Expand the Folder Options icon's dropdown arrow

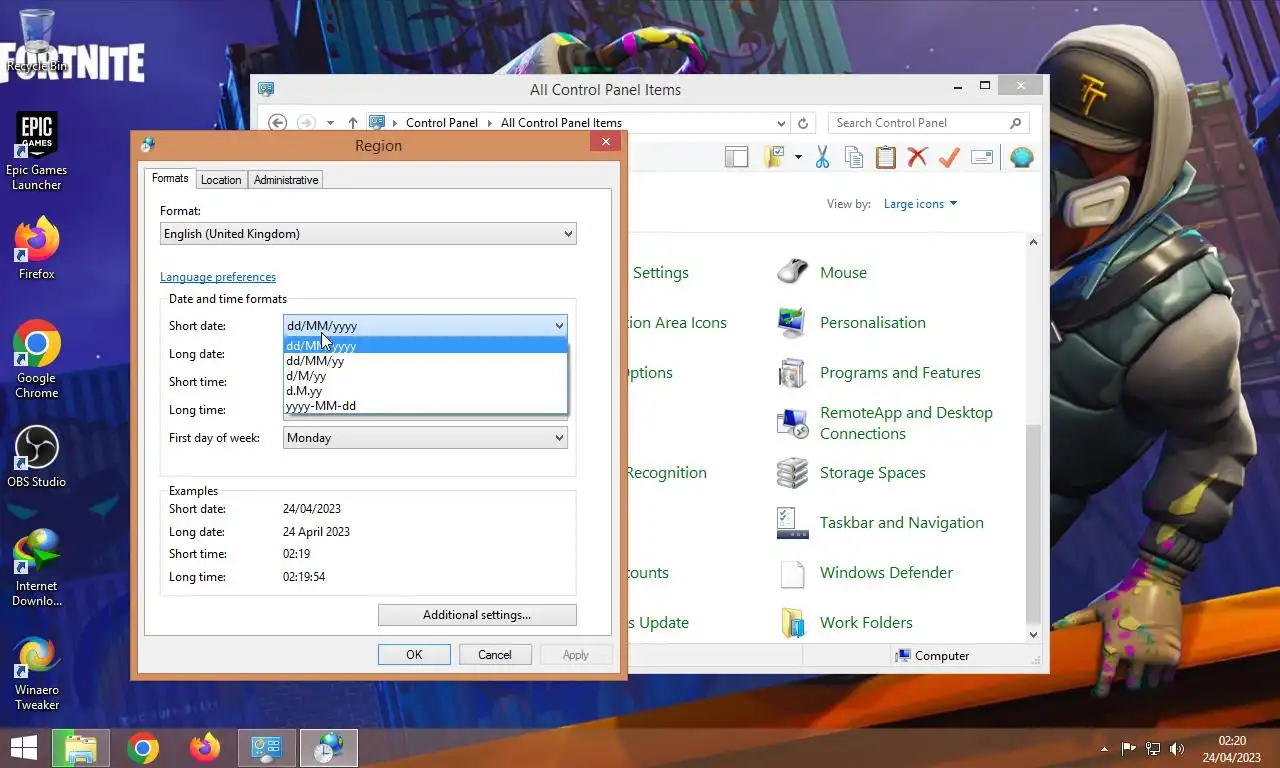point(798,157)
